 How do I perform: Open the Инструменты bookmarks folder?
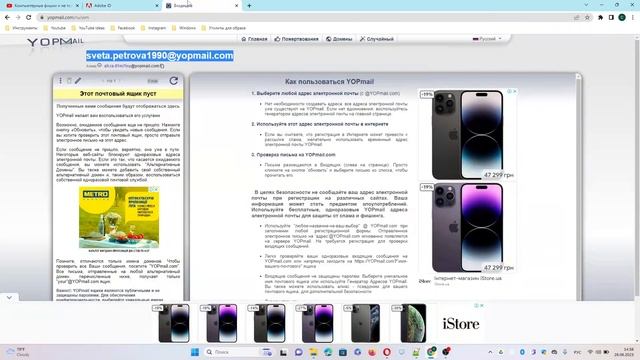(x=21, y=28)
